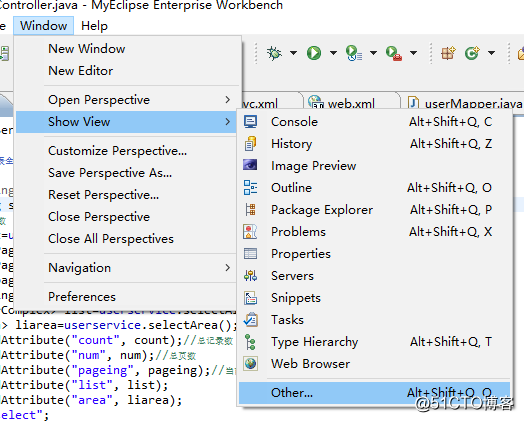Click the New Java Class icon
The width and height of the screenshot is (524, 422).
coord(472,53)
